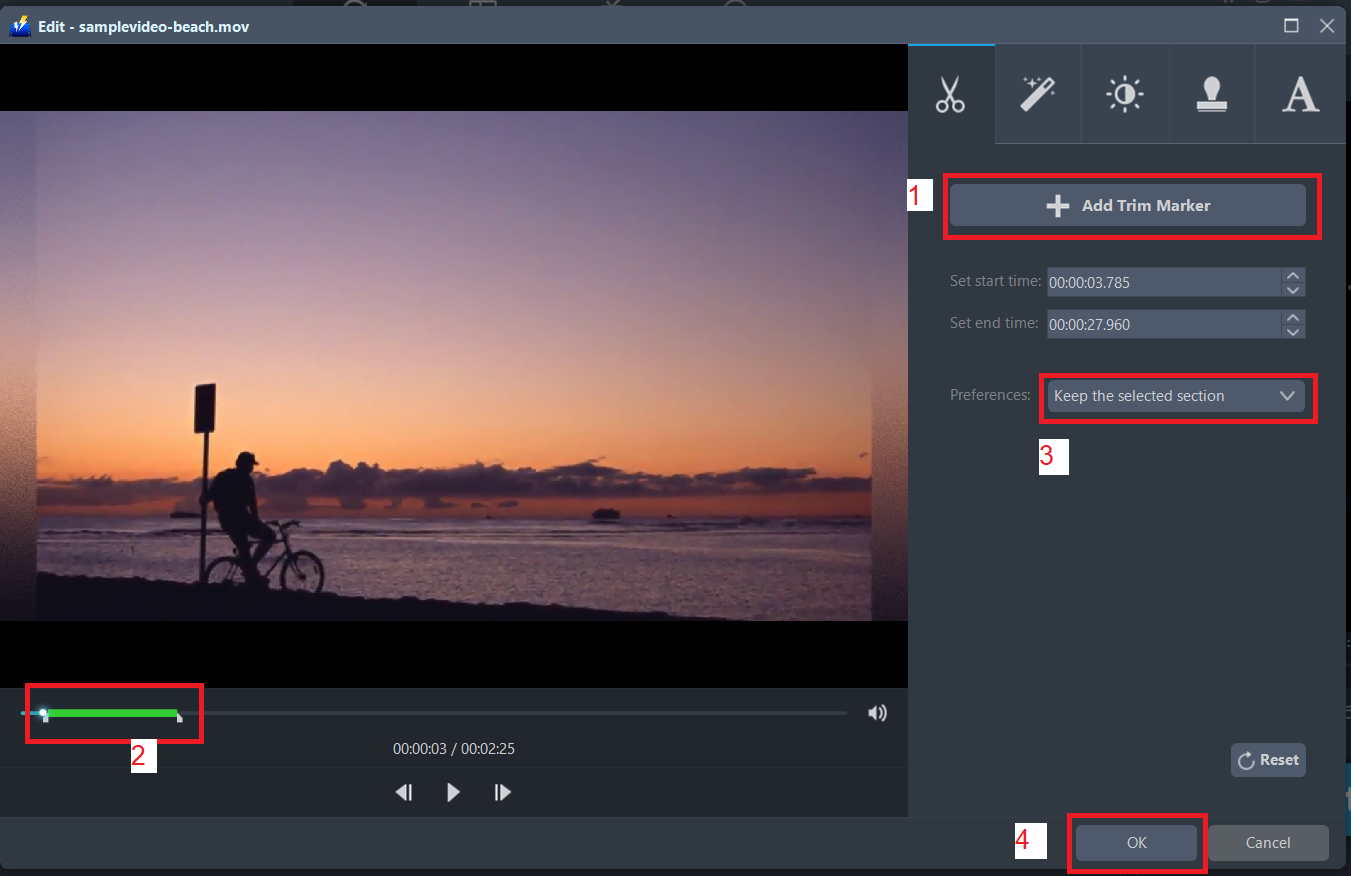This screenshot has width=1354, height=876.
Task: Click the watermark stamp icon
Action: [x=1212, y=93]
